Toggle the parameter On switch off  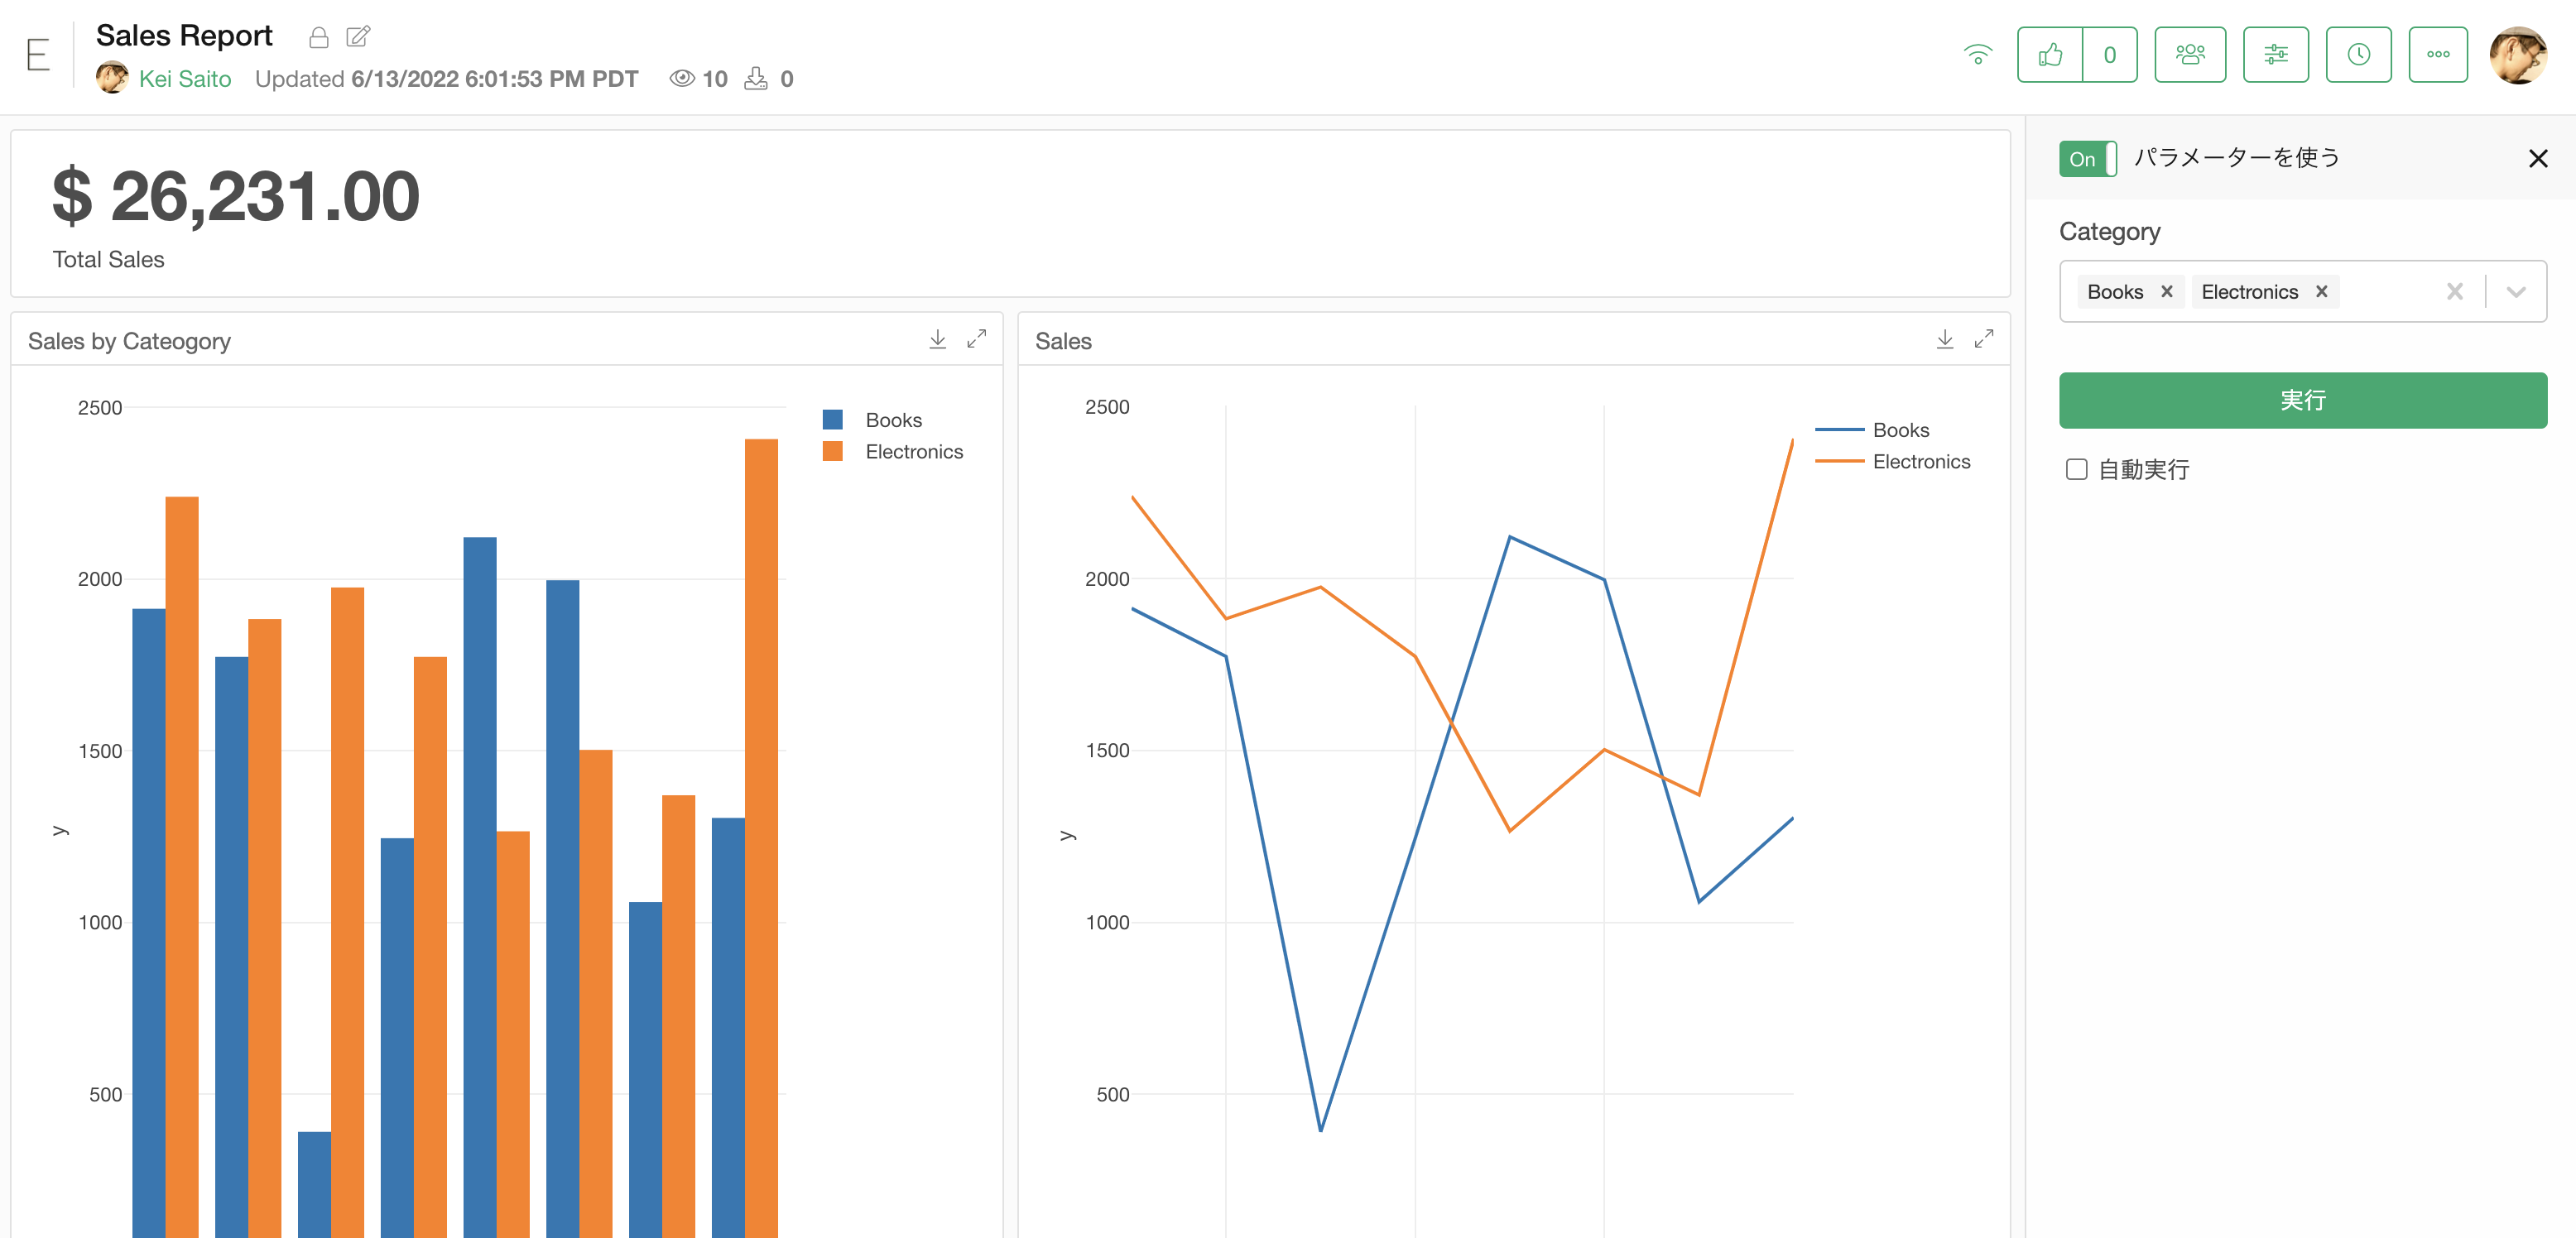click(2087, 159)
